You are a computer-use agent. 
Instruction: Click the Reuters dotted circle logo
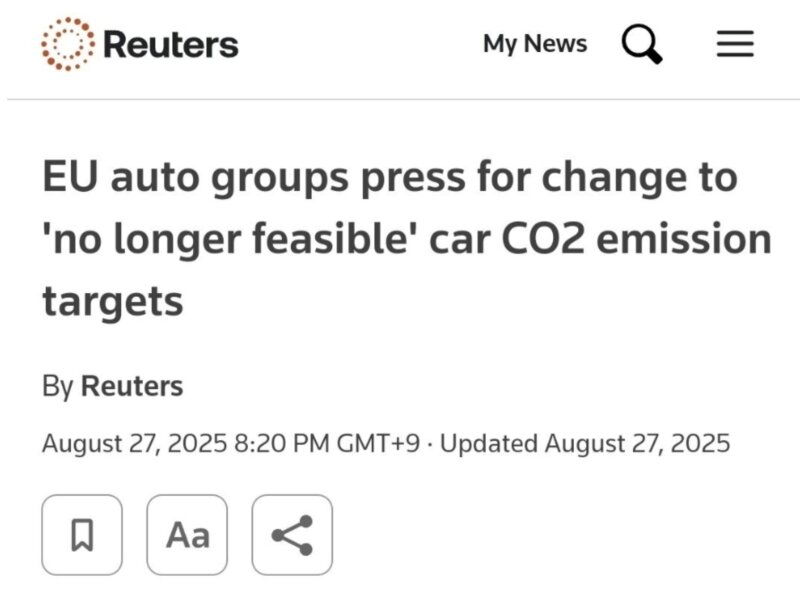[x=68, y=44]
